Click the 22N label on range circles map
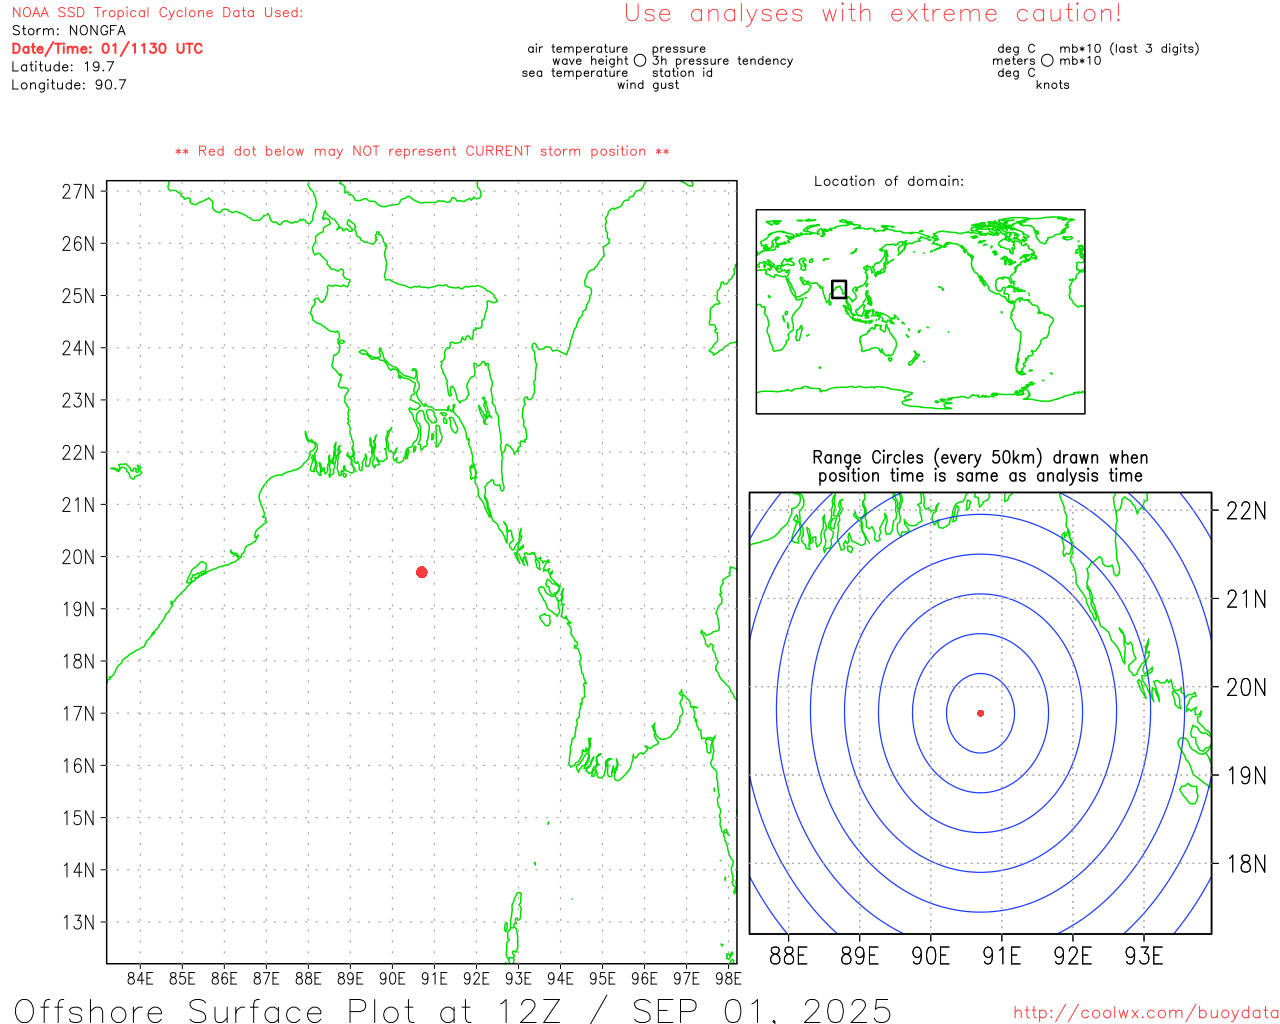Viewport: 1280px width, 1024px height. tap(1246, 511)
